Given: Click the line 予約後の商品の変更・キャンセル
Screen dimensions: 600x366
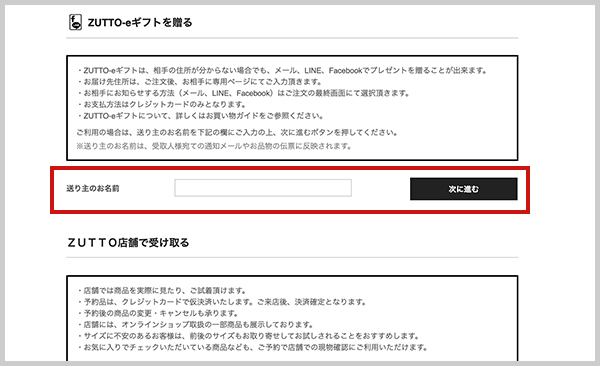Looking at the screenshot, I should pyautogui.click(x=158, y=313).
